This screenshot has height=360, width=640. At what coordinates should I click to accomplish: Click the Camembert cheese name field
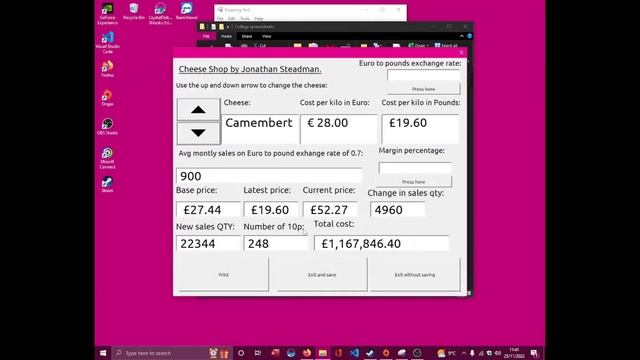click(x=260, y=129)
